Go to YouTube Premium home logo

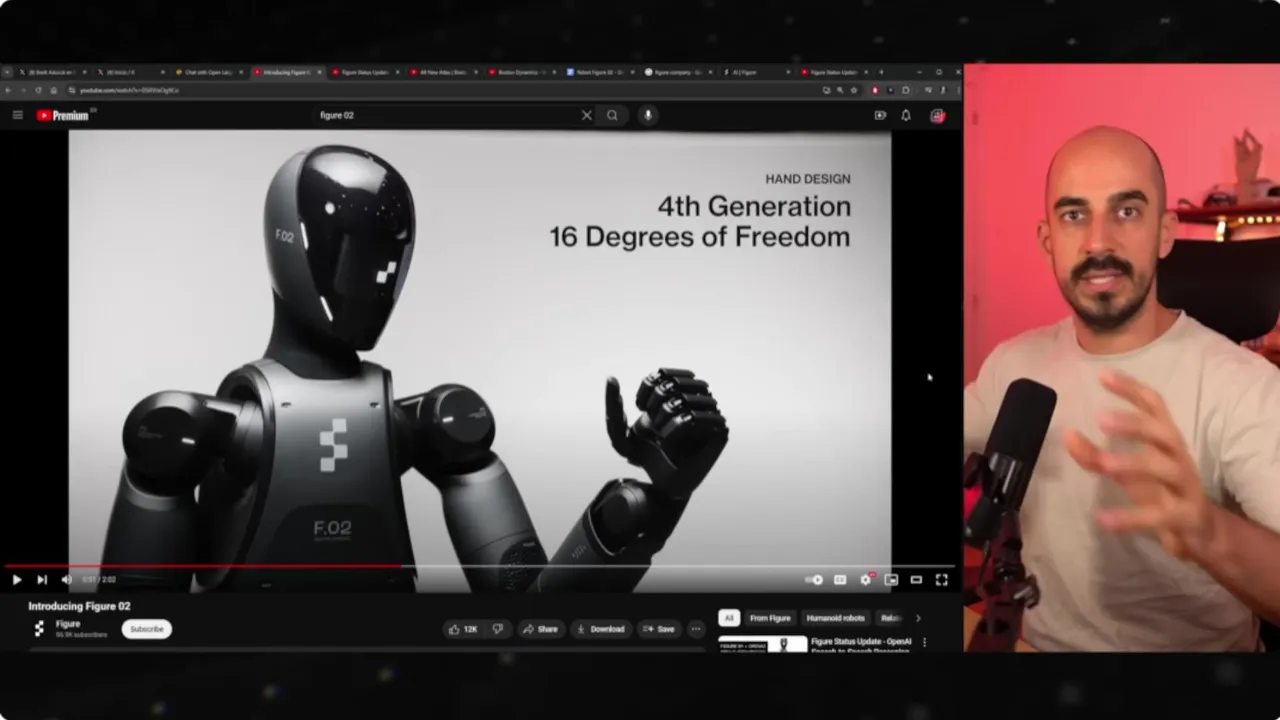(x=63, y=115)
